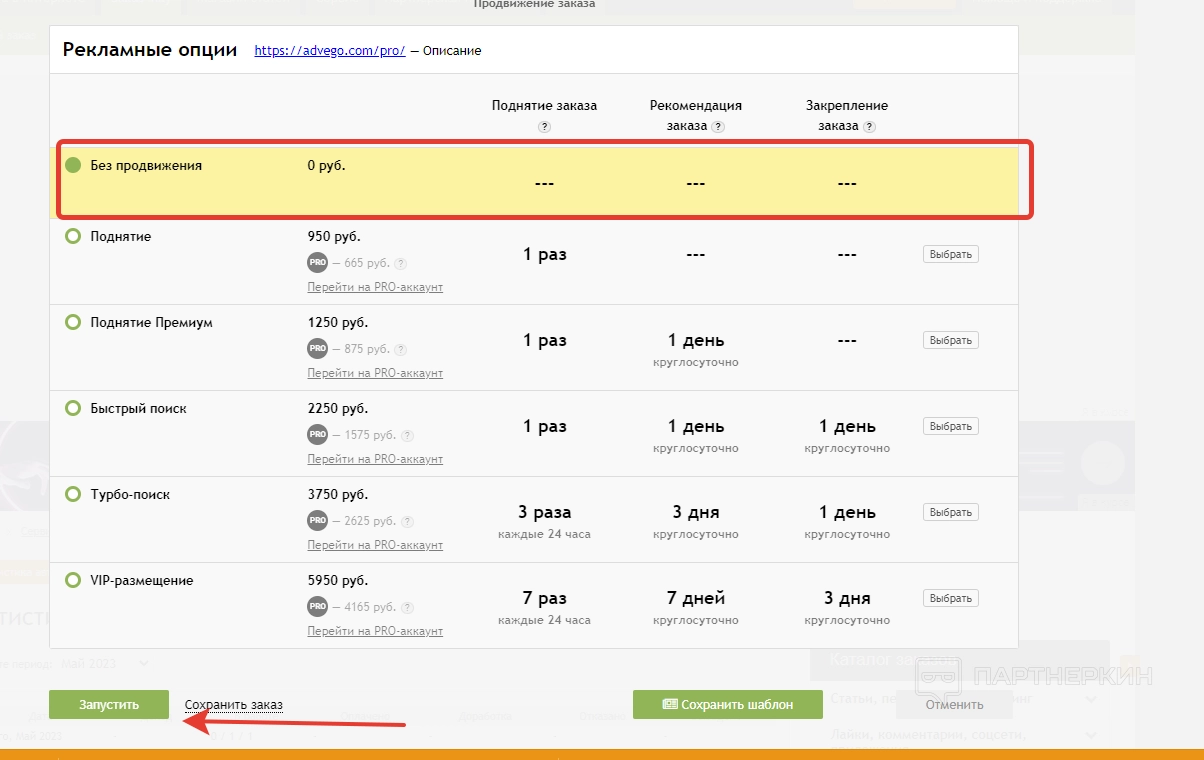The height and width of the screenshot is (760, 1204).
Task: Open the advego.com/pro/ link
Action: [329, 51]
